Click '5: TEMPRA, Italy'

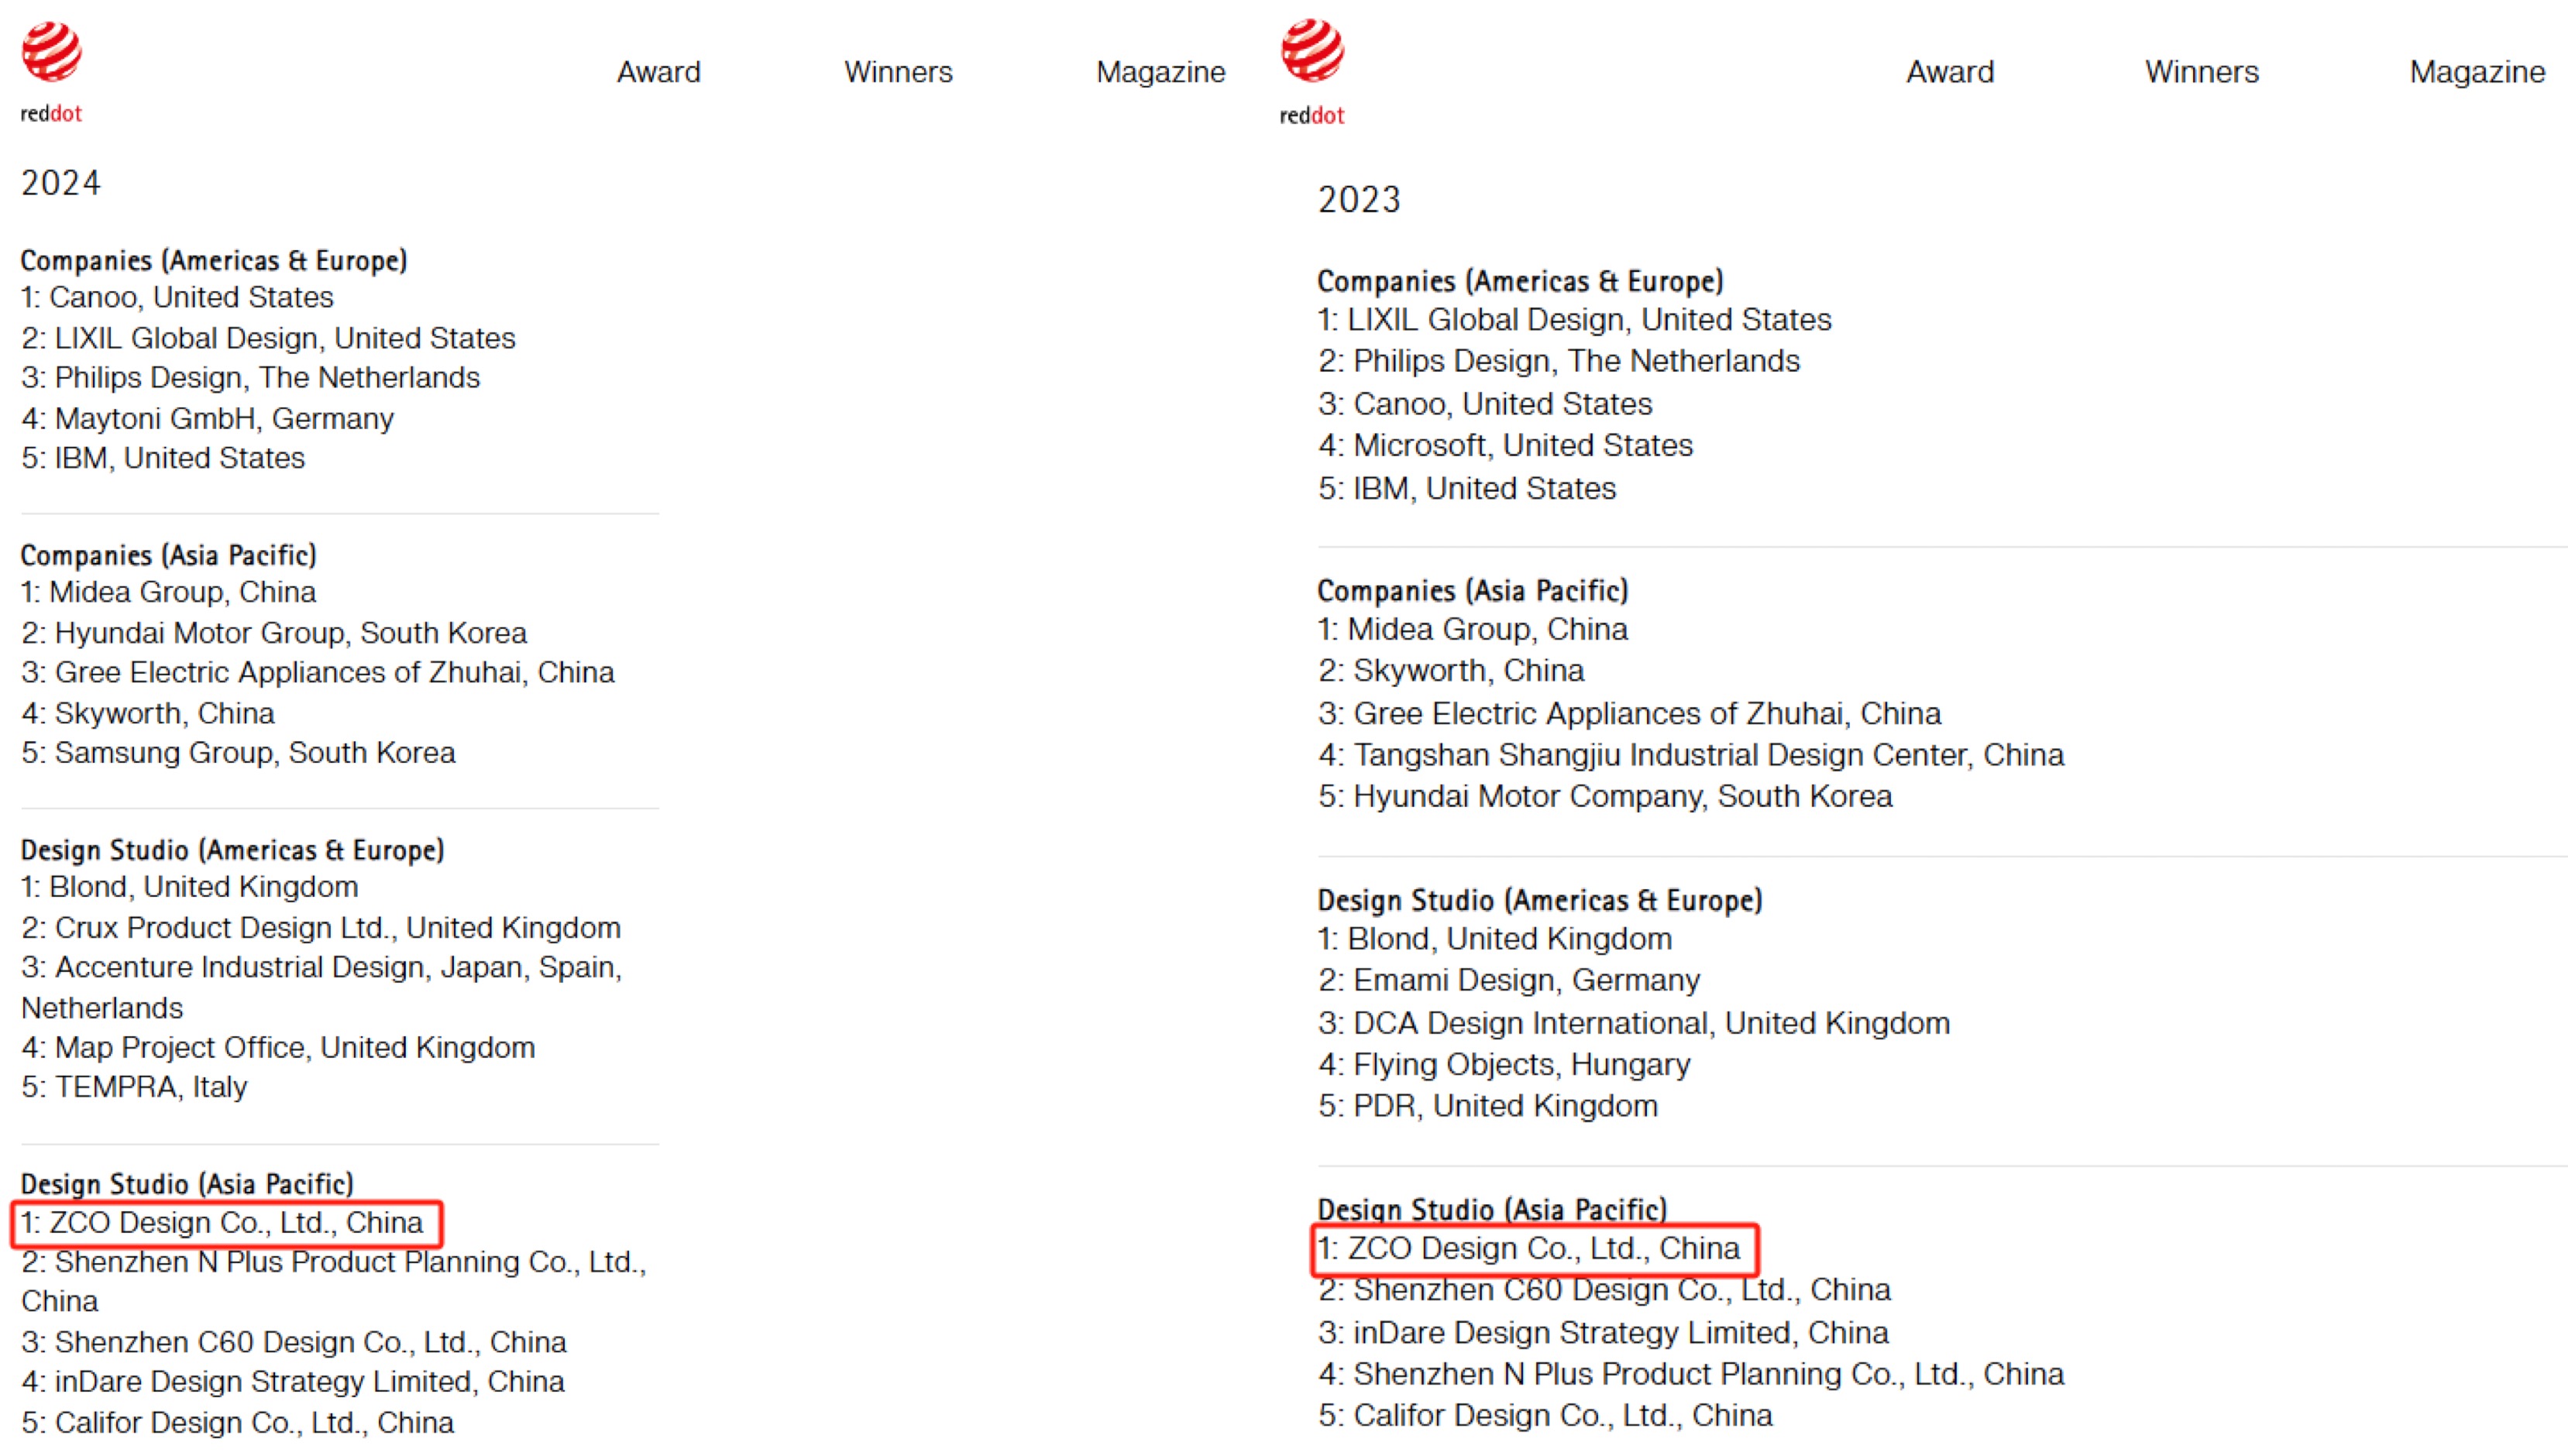tap(134, 1087)
